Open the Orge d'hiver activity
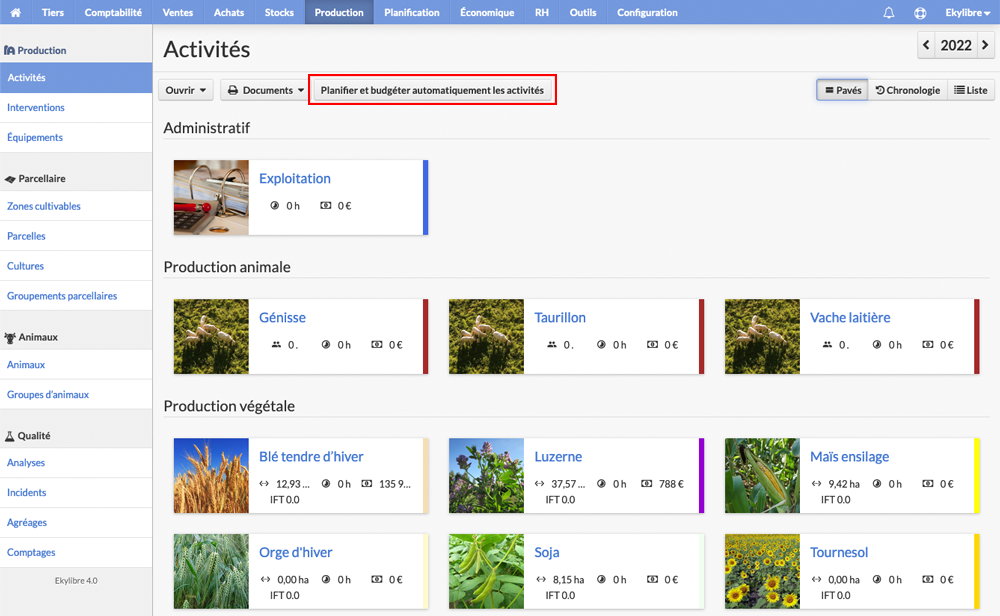The image size is (1000, 616). (x=295, y=552)
